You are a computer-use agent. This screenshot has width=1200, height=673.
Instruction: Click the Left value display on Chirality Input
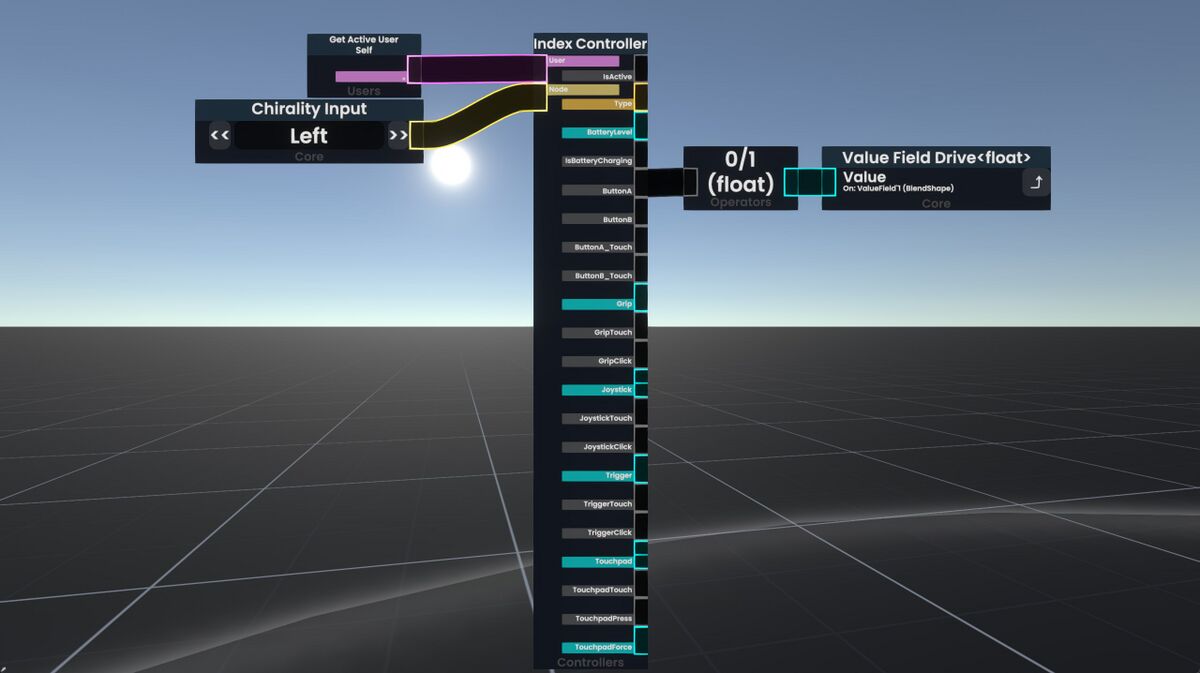tap(308, 135)
